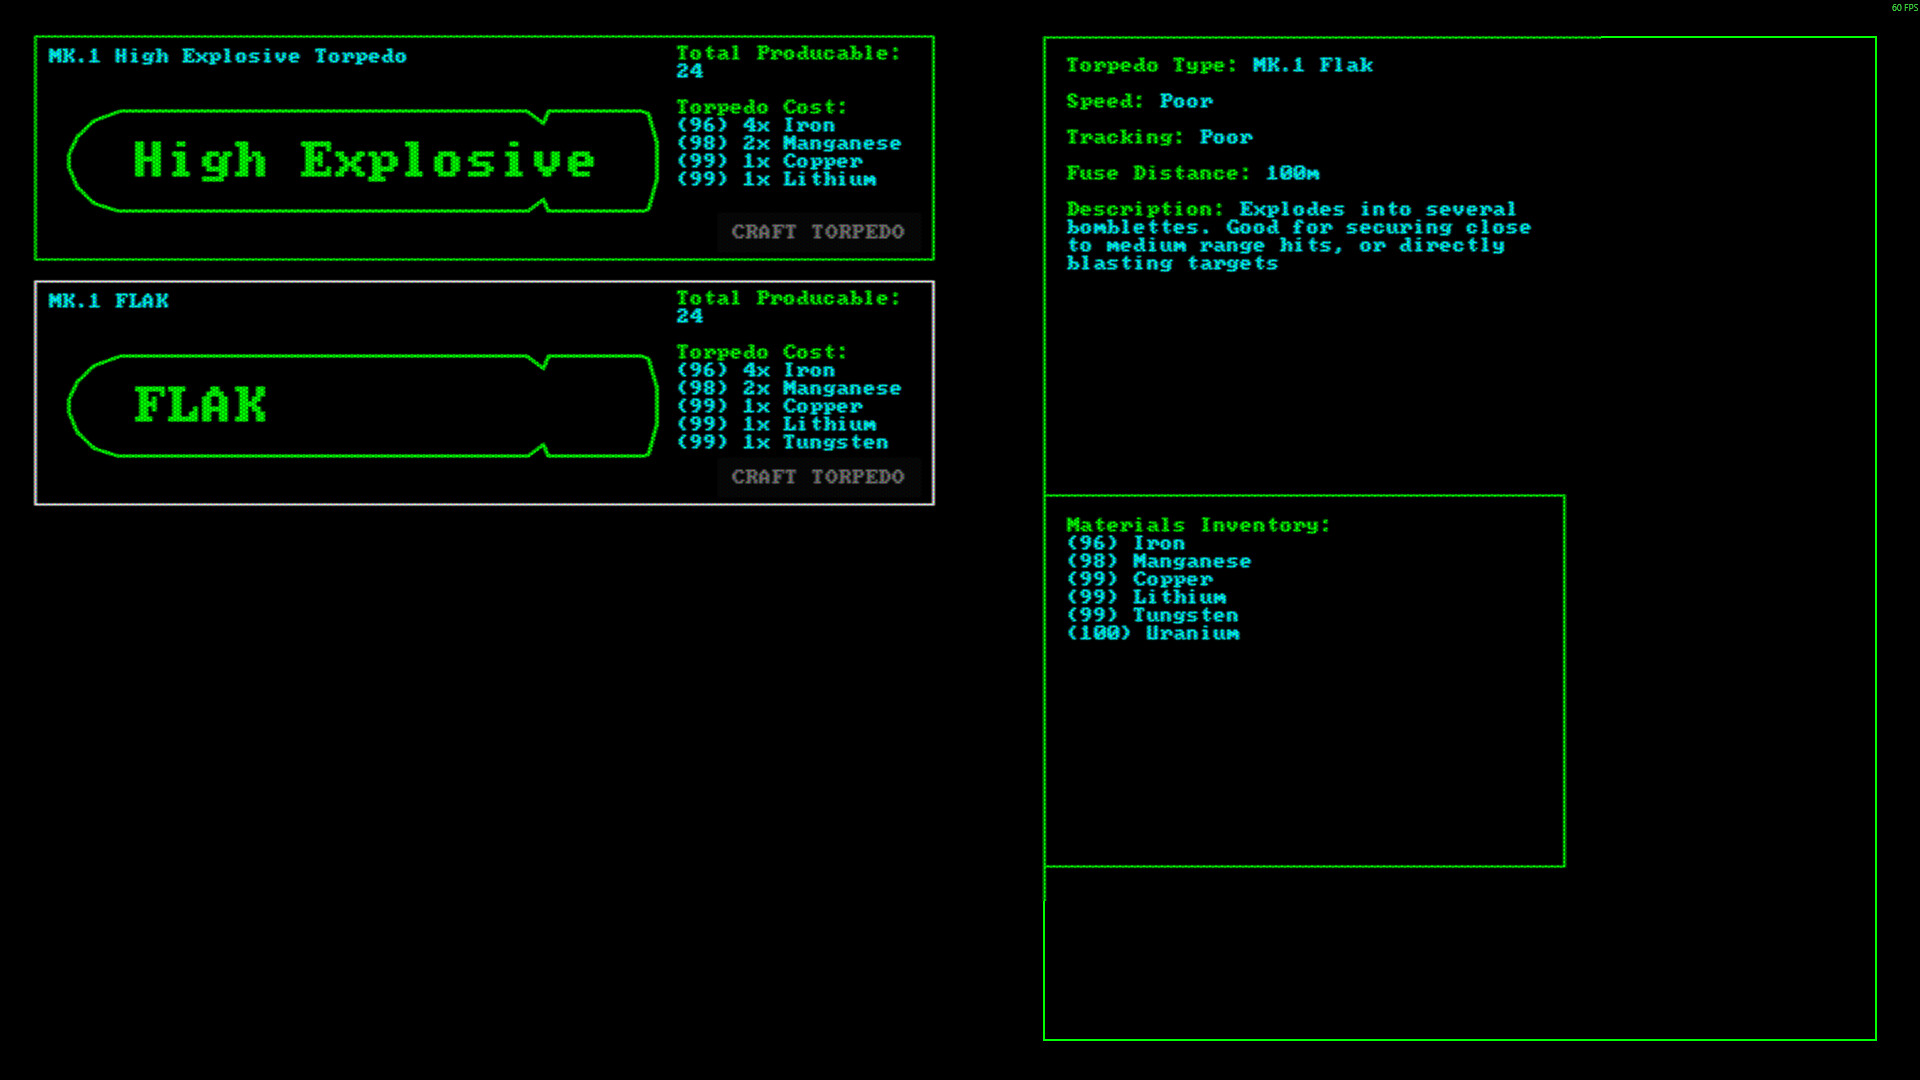
Task: Click the Iron cost line in FLAK card
Action: pos(755,370)
